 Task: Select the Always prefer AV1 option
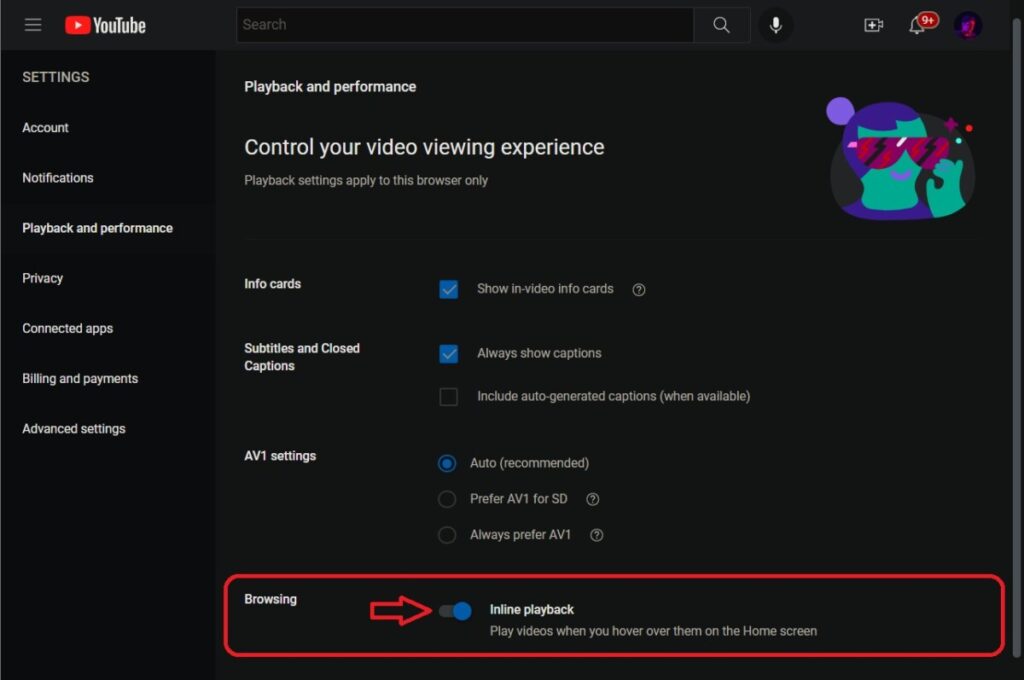coord(447,535)
